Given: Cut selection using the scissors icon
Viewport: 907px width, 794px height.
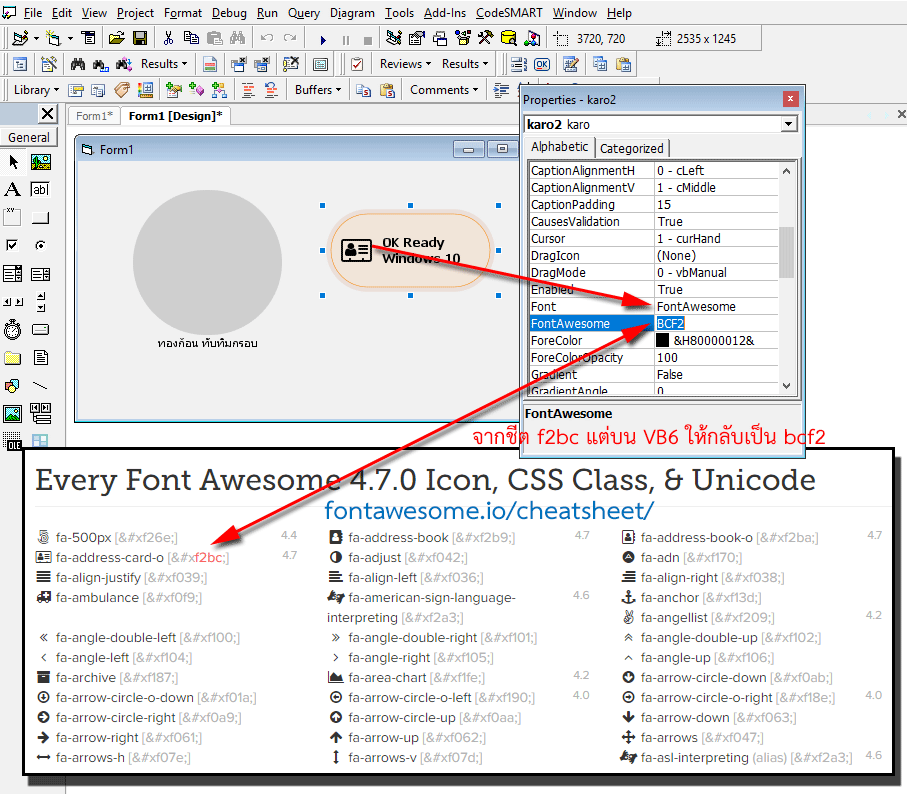Looking at the screenshot, I should tap(168, 38).
